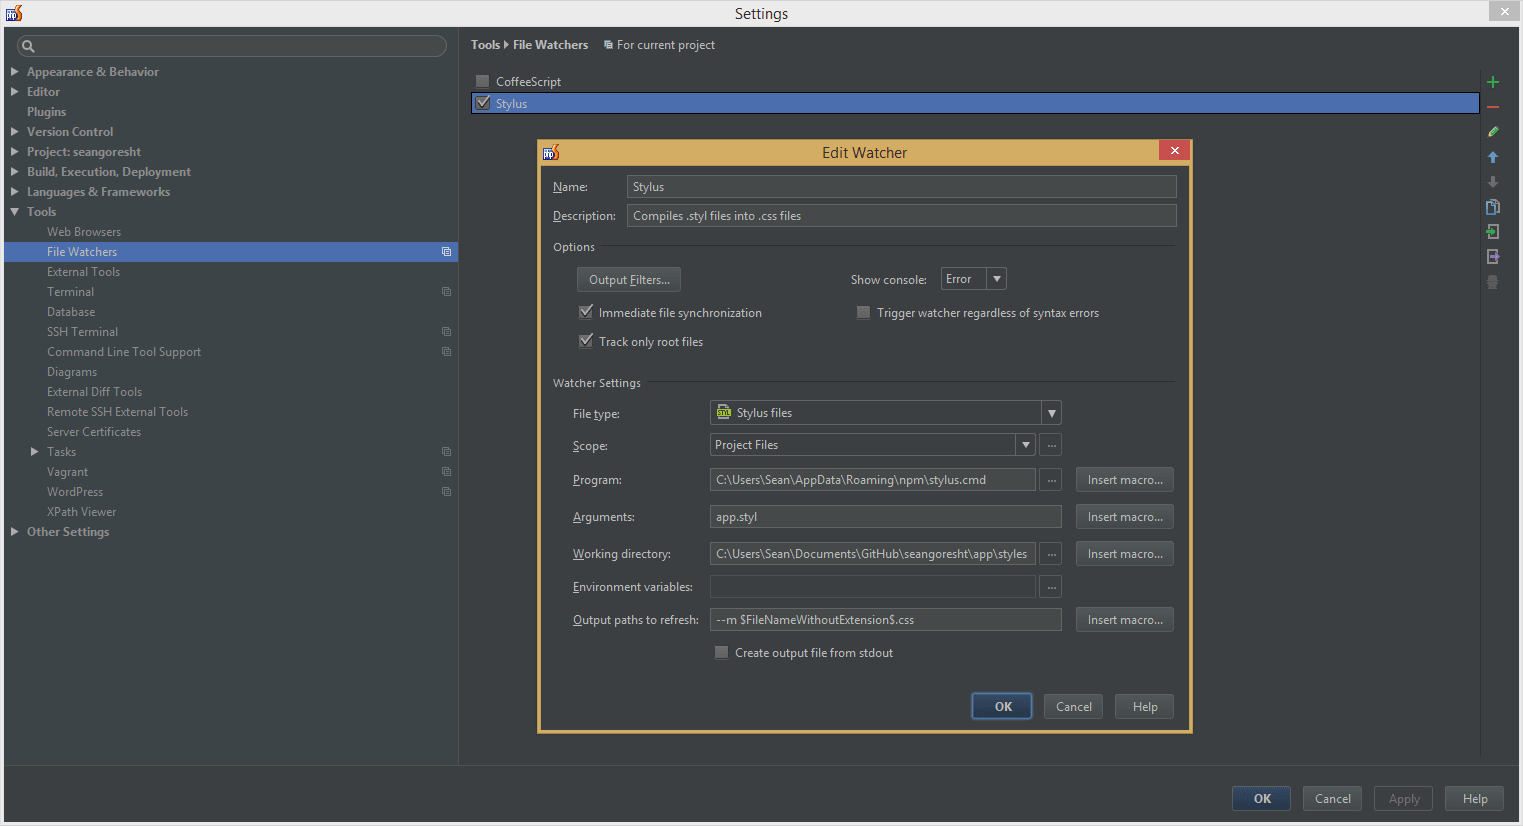Click the project-level icon on Tasks row
Viewport: 1523px width, 826px height.
tap(446, 452)
